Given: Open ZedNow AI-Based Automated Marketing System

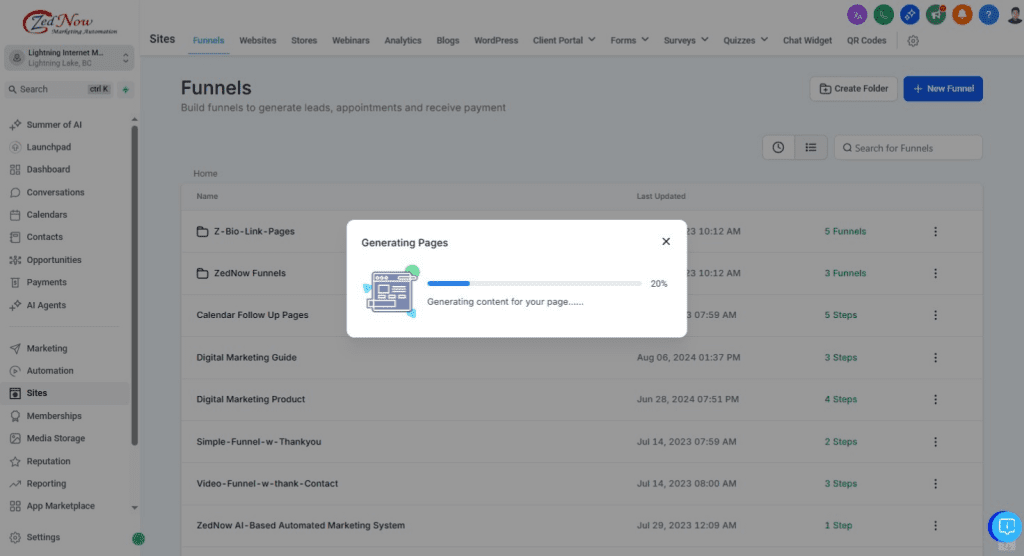Looking at the screenshot, I should click(x=300, y=525).
